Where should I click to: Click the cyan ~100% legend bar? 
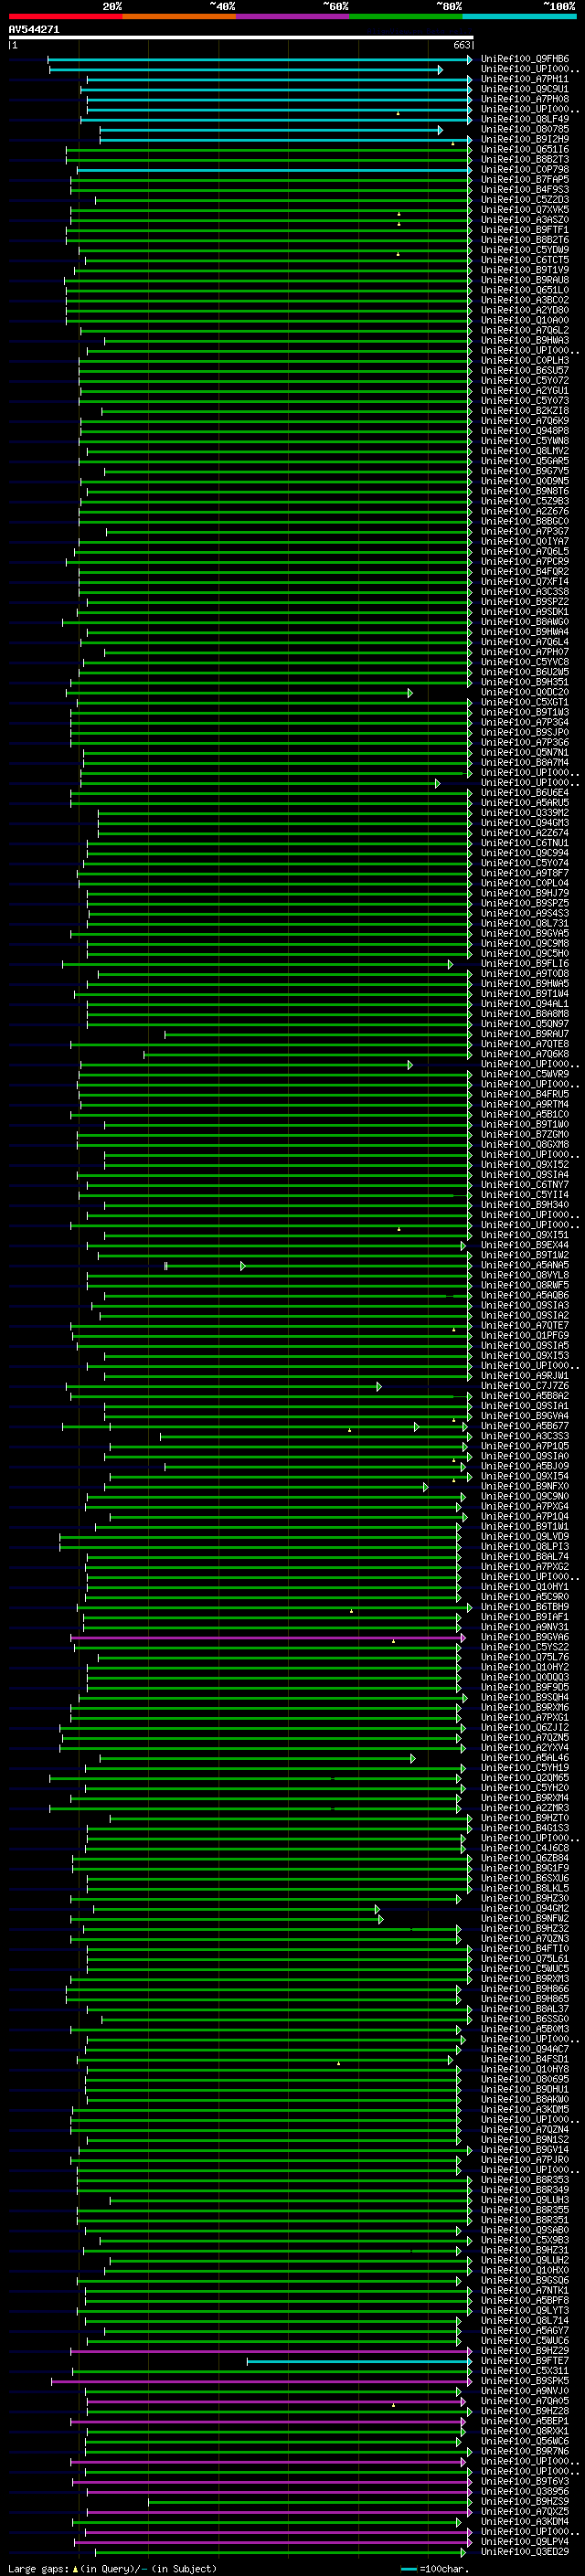[x=520, y=17]
